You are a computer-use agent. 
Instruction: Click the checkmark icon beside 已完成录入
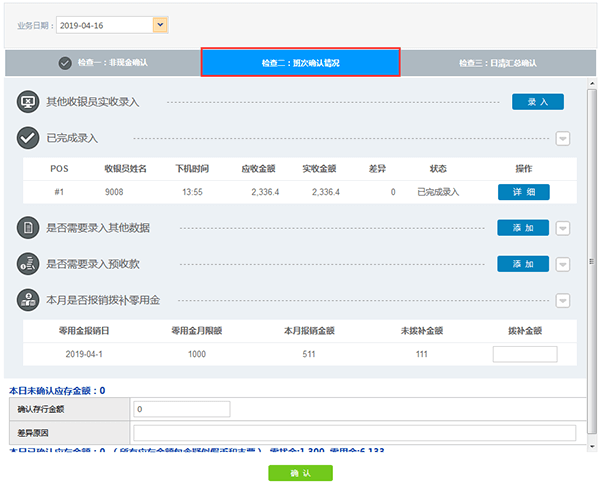(x=28, y=138)
